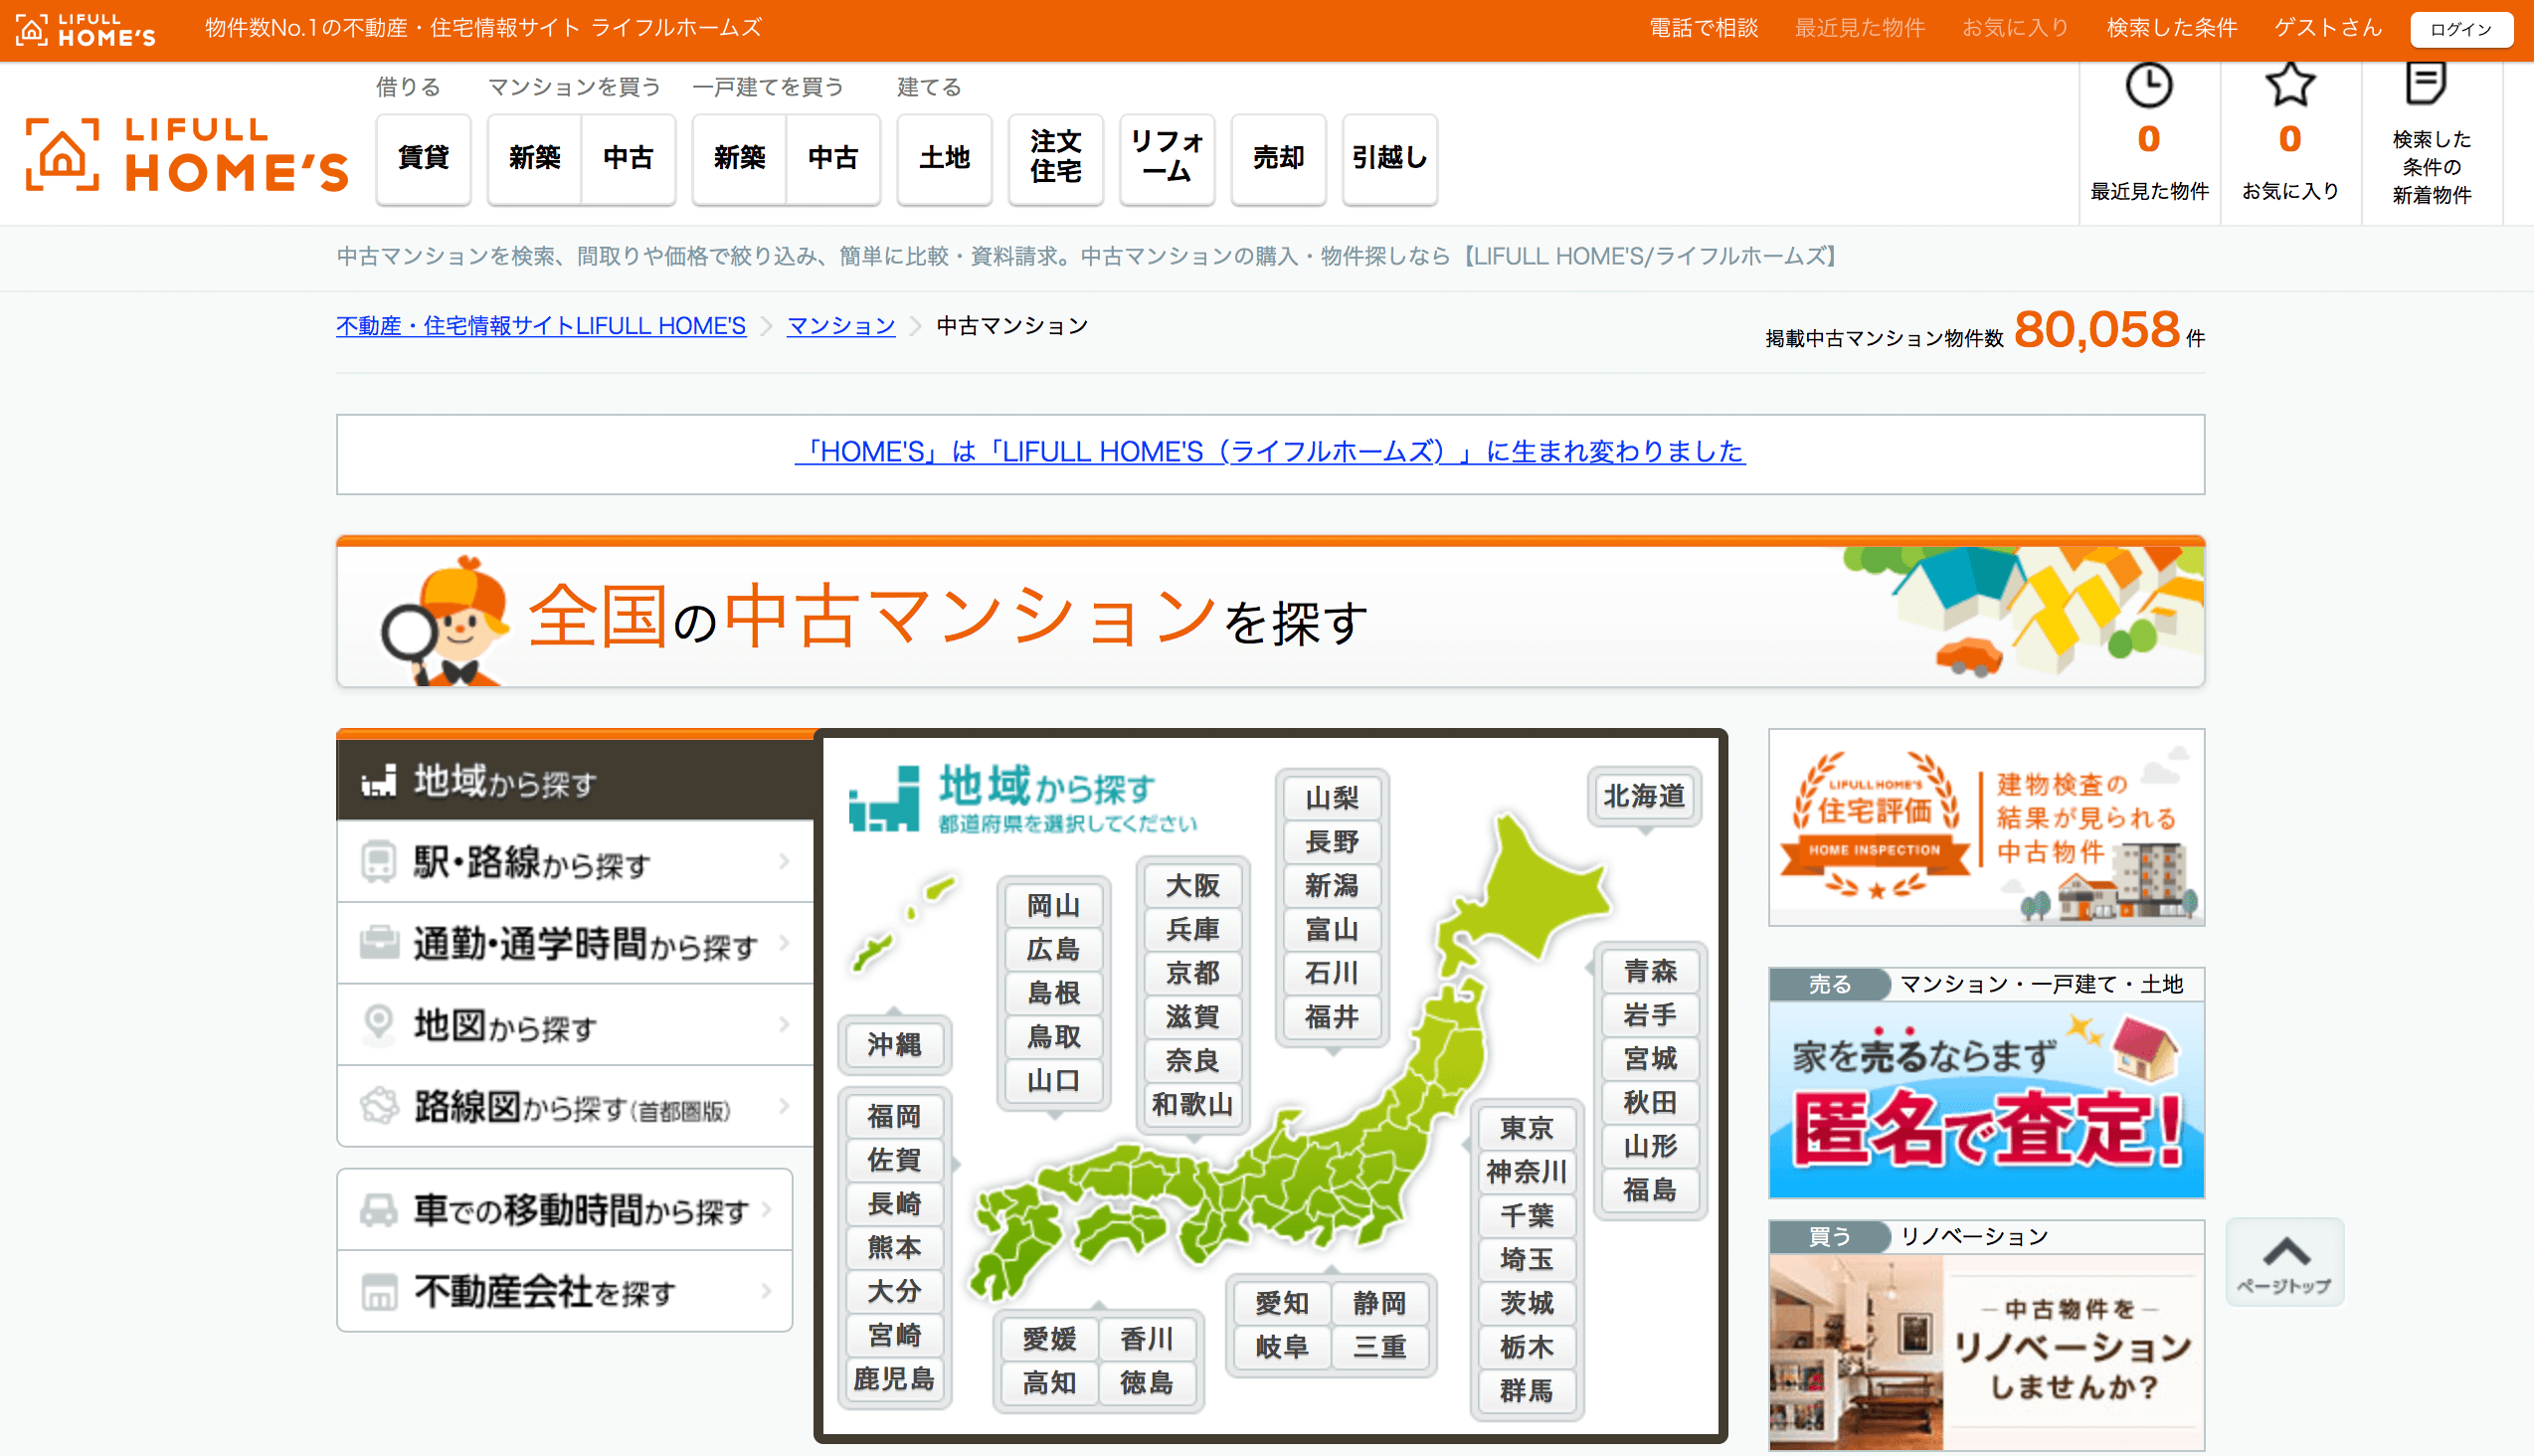Screen dimensions: 2534x1456
Task: Open 売却 navigation button
Action: 1278,158
